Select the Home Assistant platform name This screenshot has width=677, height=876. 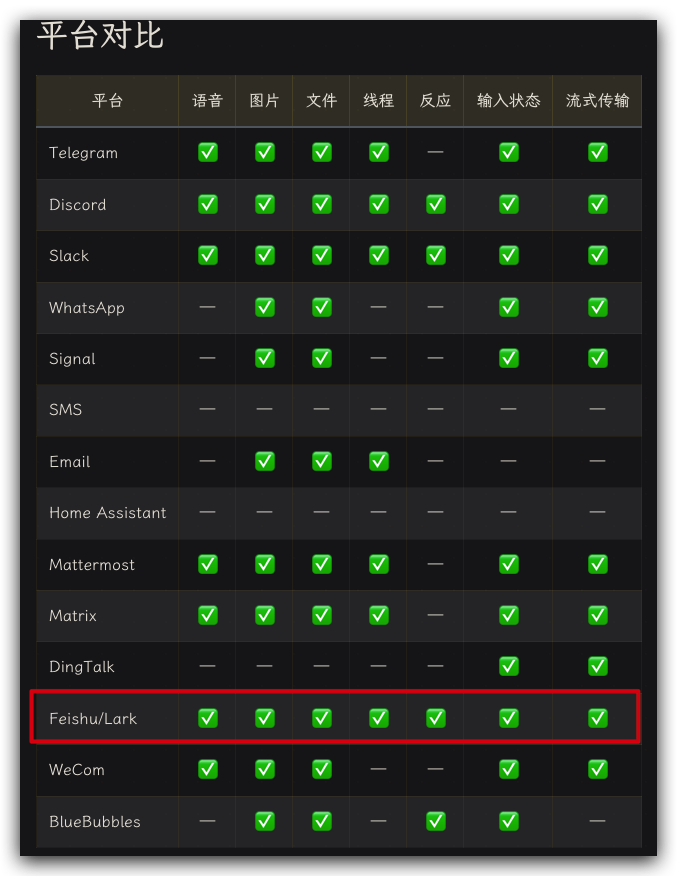click(108, 513)
